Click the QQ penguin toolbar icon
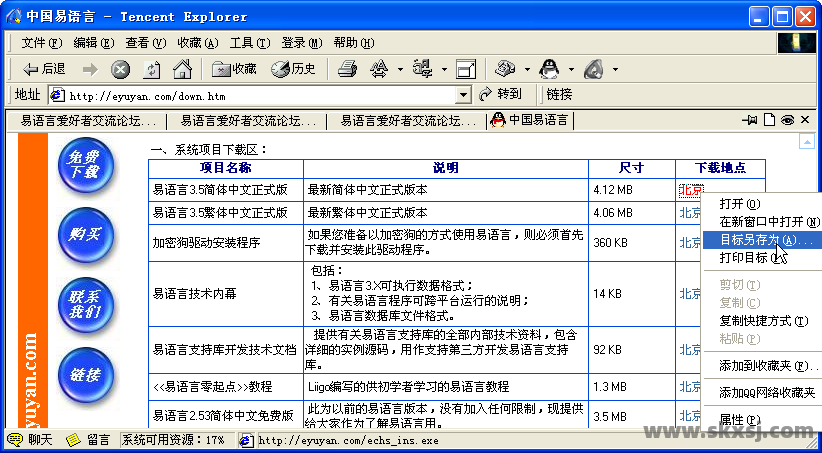The width and height of the screenshot is (822, 453). [x=549, y=69]
